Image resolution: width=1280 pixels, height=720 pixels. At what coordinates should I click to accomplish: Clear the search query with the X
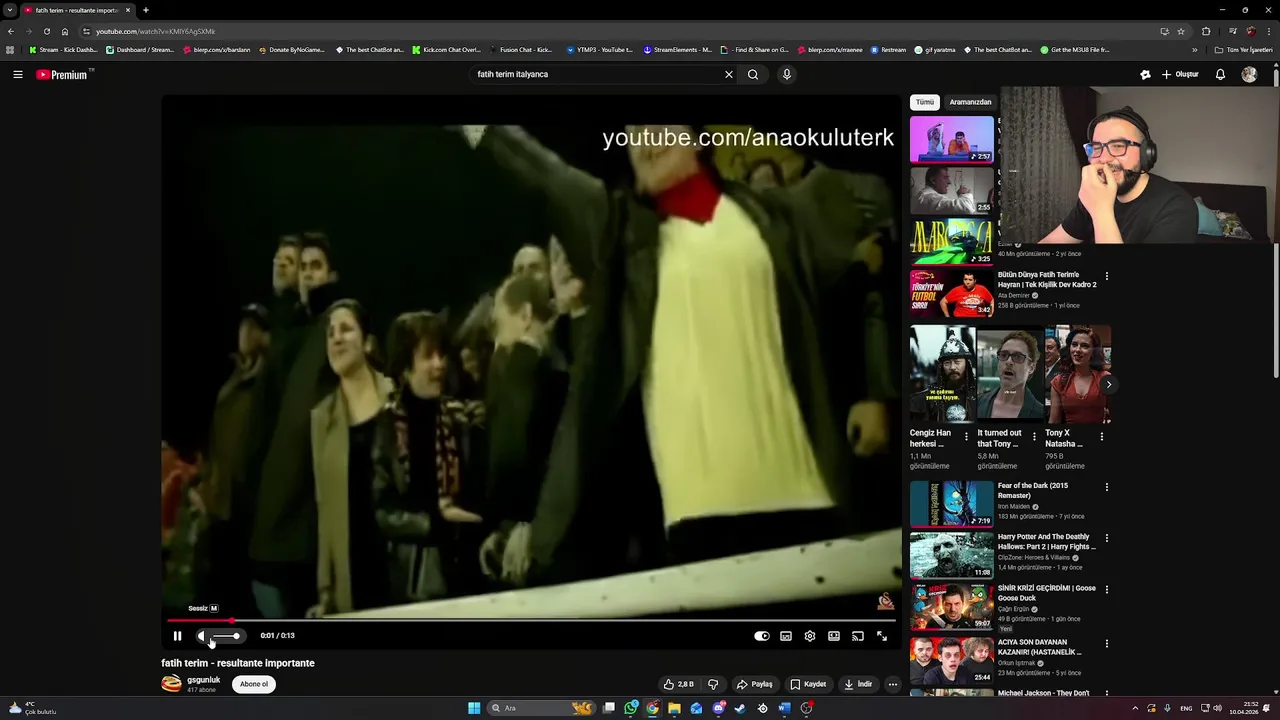click(x=729, y=74)
